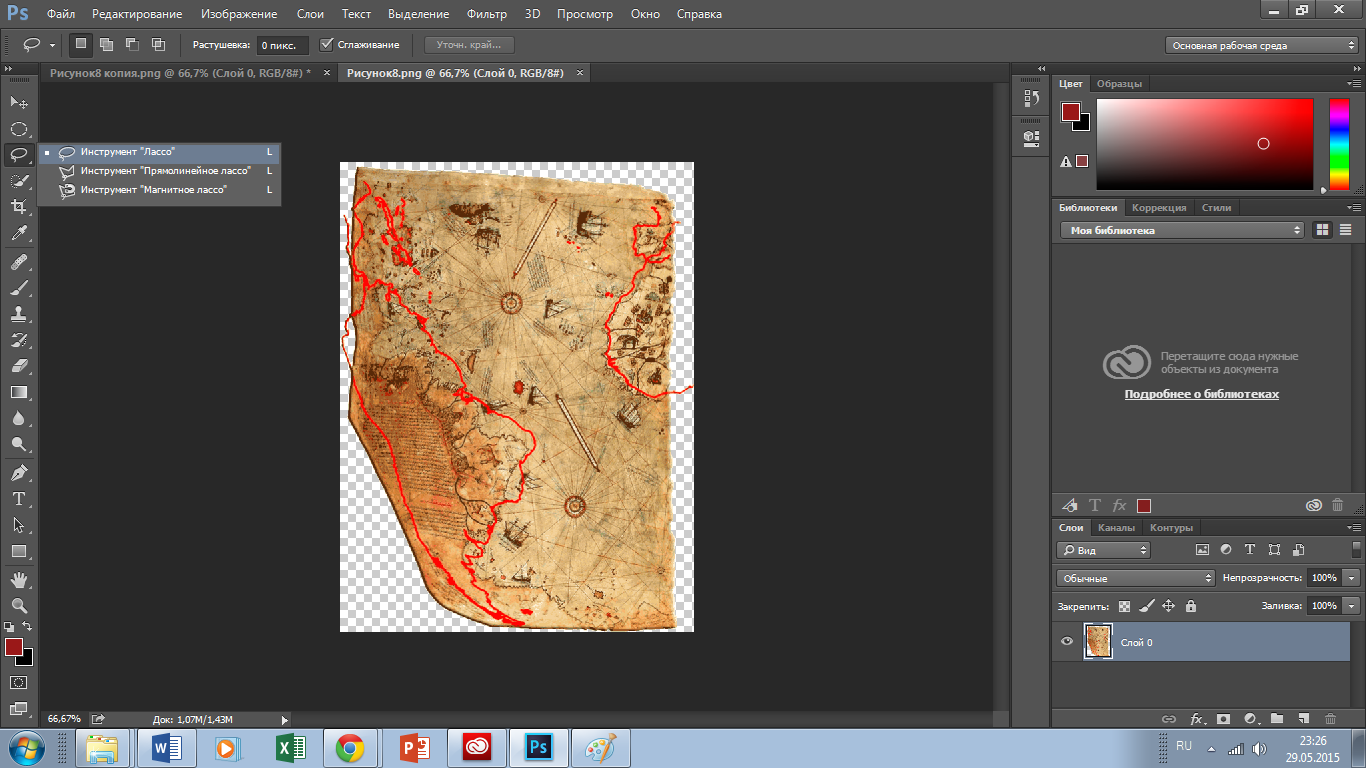
Task: Switch libraries panel to list view
Action: point(1344,230)
